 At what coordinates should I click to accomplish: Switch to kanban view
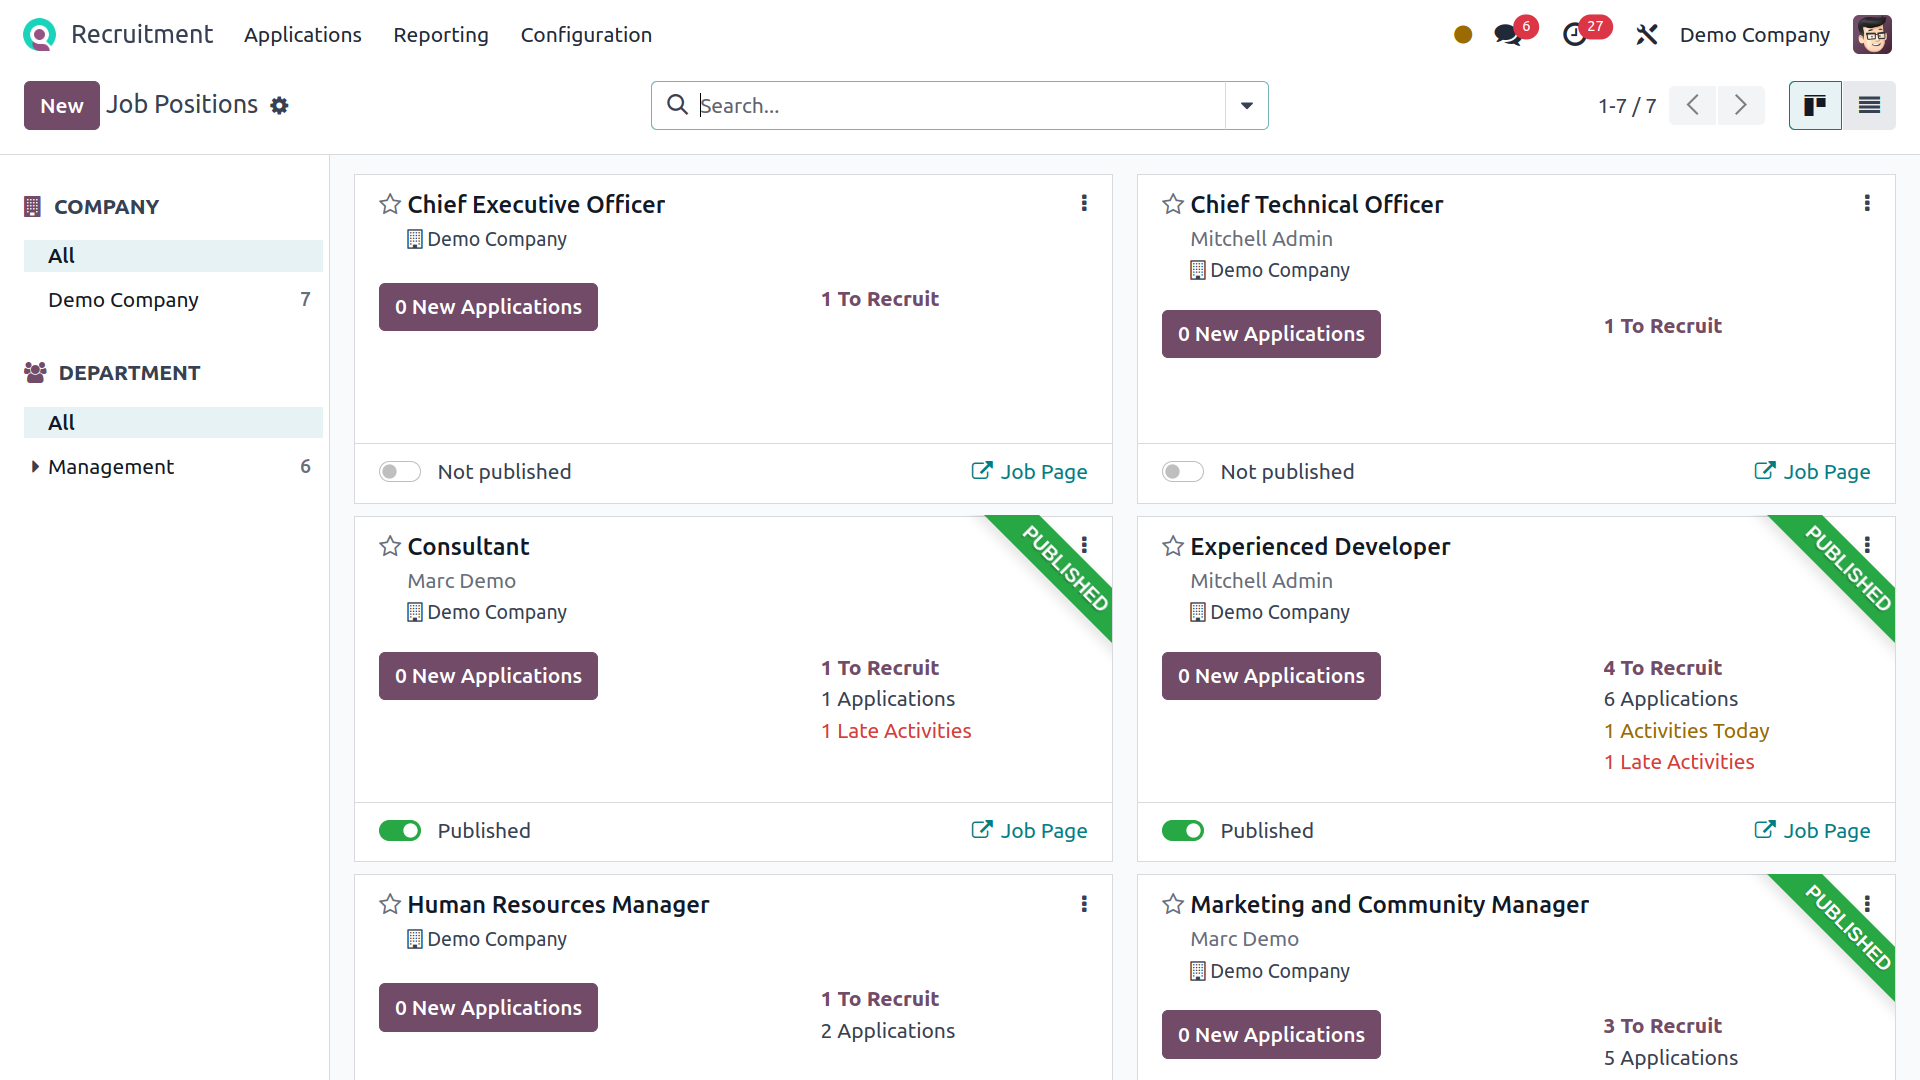(x=1814, y=105)
